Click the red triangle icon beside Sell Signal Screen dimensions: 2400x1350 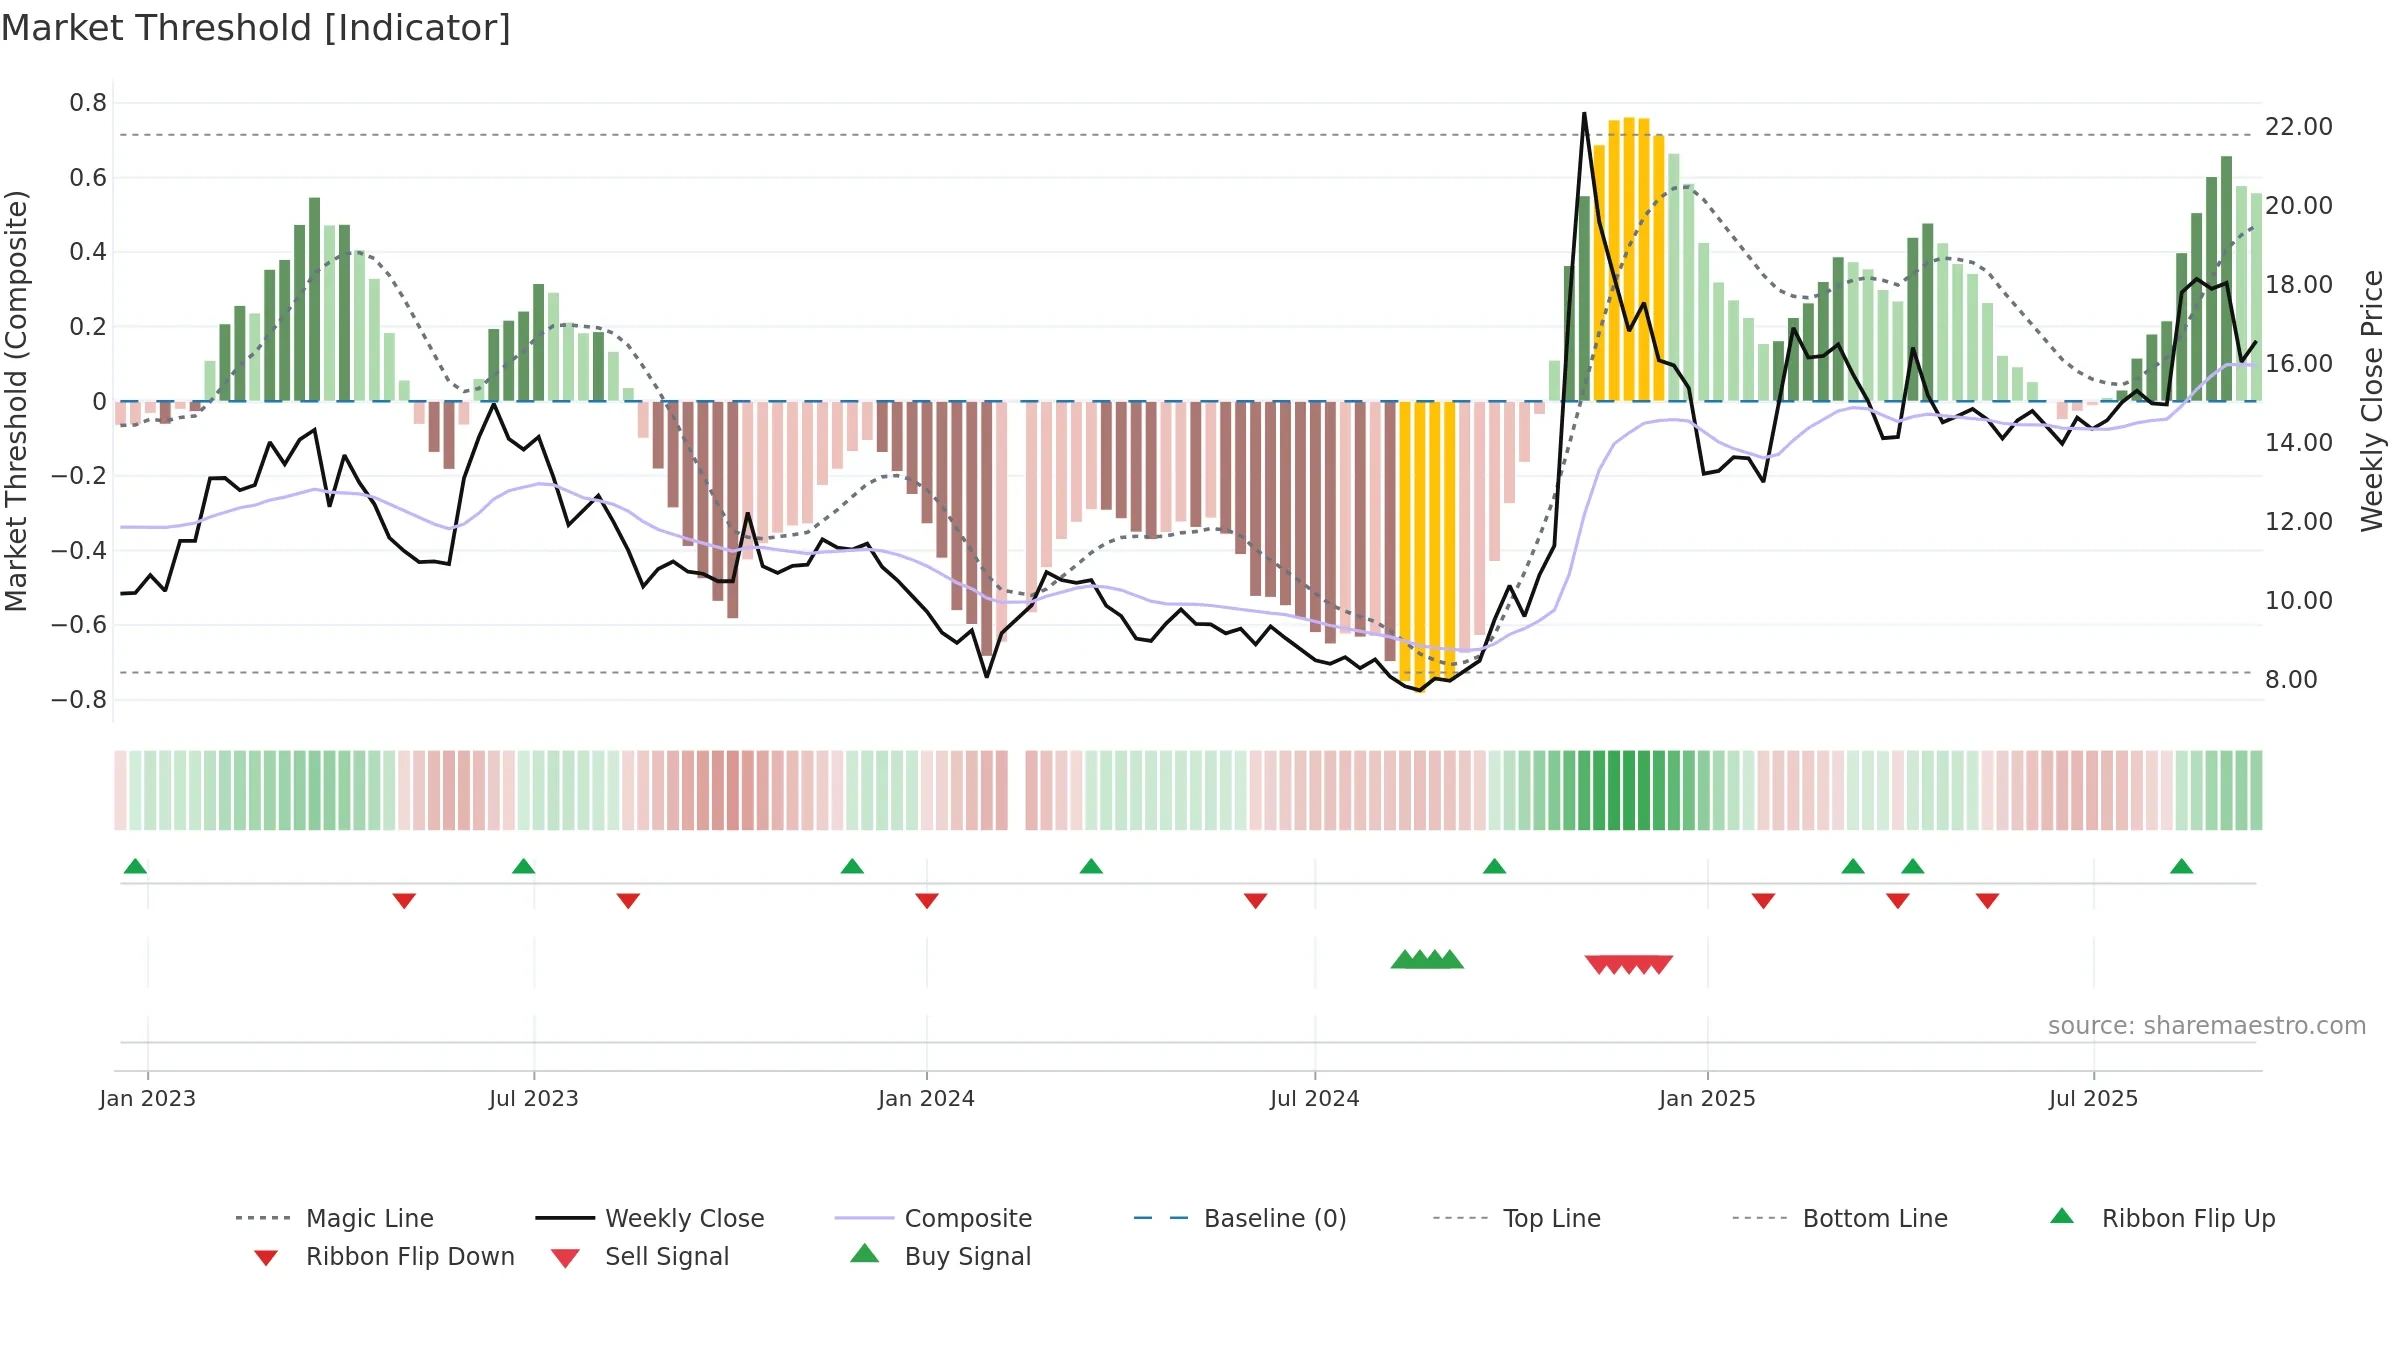[x=565, y=1258]
